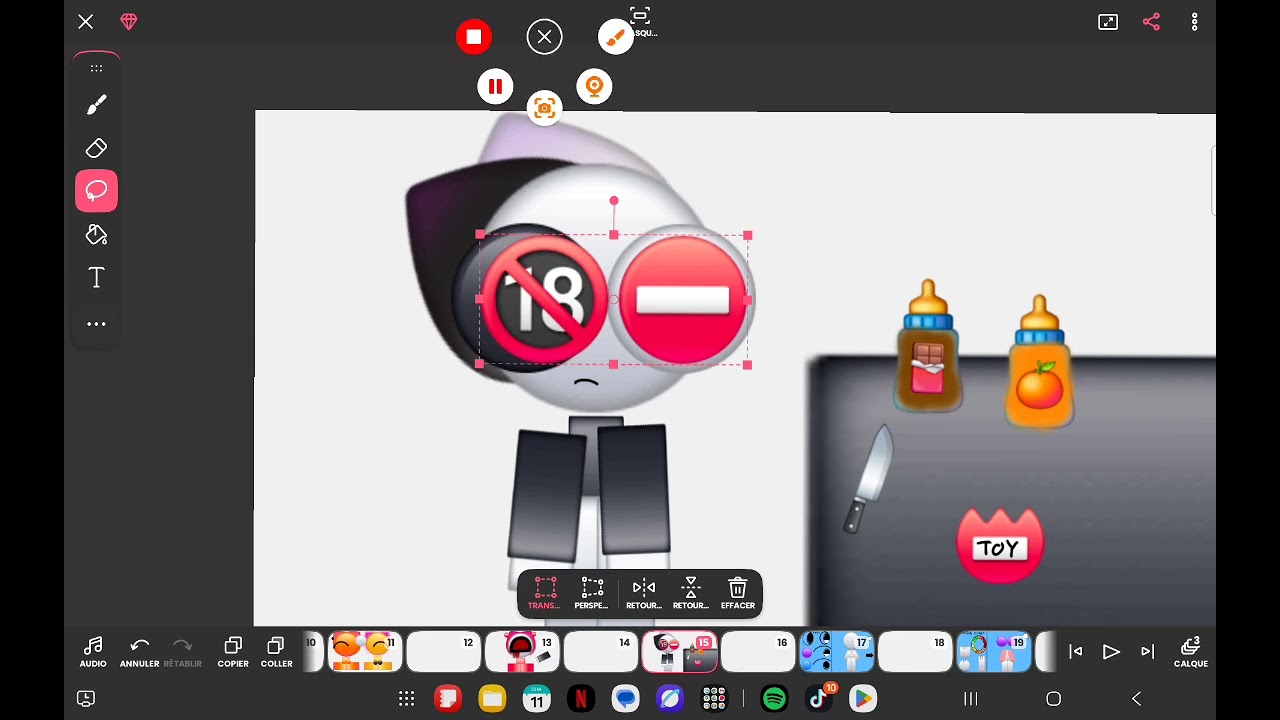
Task: Choose the Perspective selection option
Action: pos(592,592)
